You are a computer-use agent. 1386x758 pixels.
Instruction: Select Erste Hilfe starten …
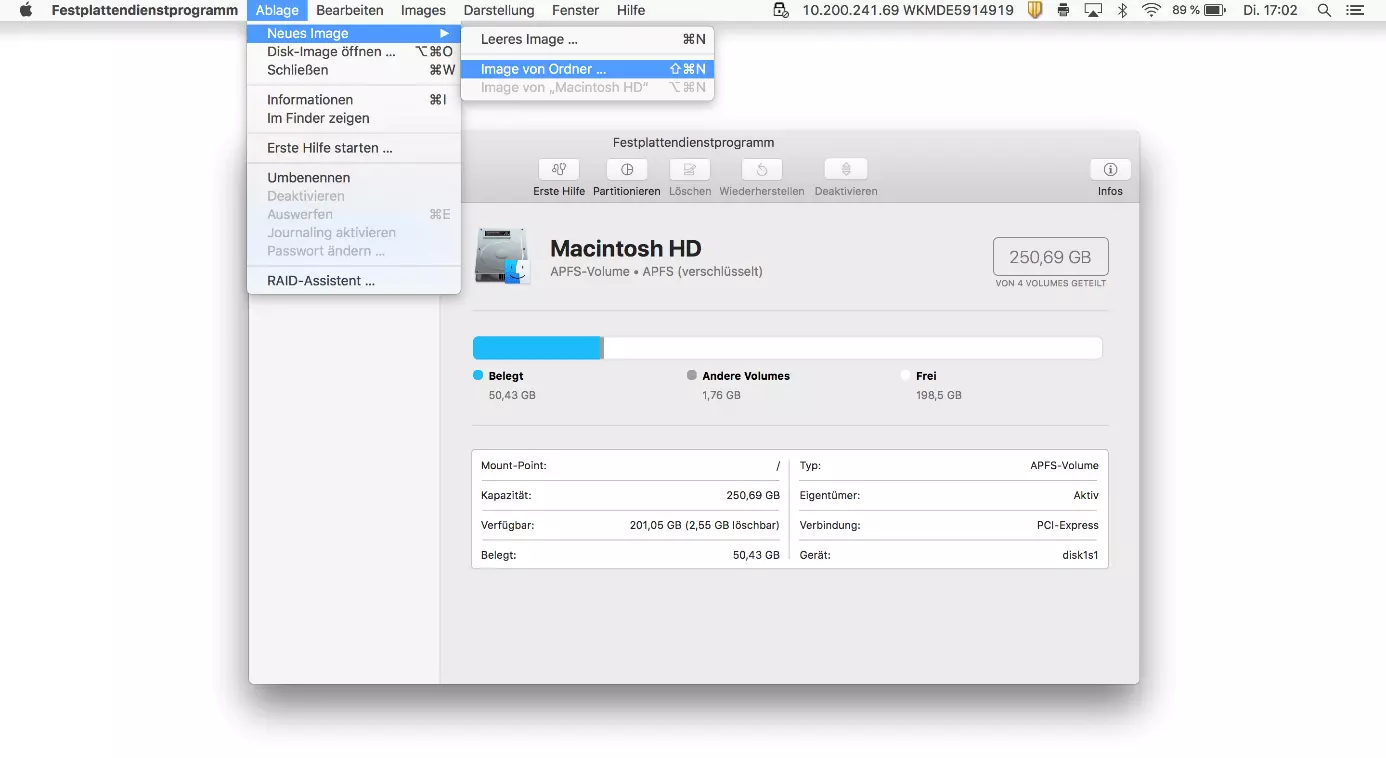point(354,148)
